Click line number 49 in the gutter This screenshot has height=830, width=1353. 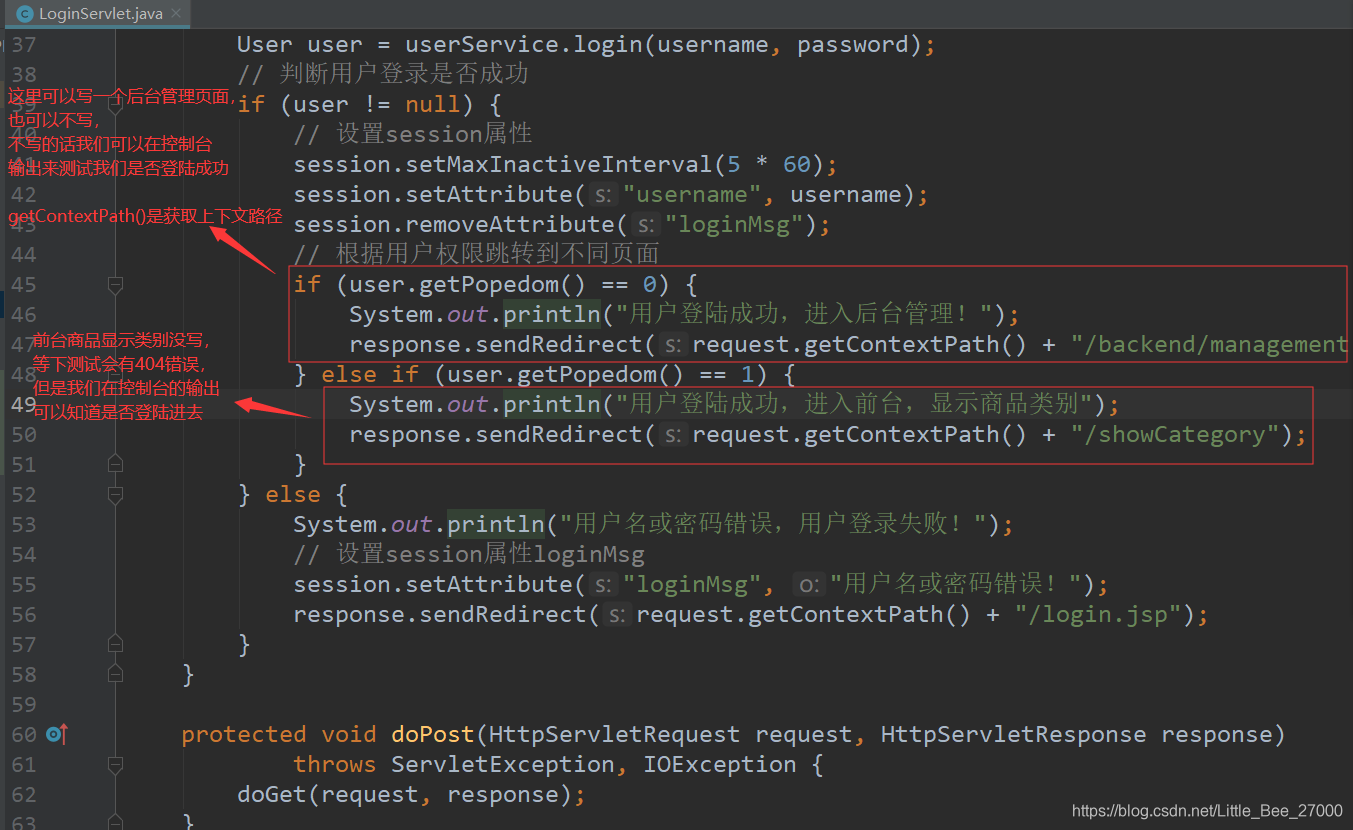point(24,405)
